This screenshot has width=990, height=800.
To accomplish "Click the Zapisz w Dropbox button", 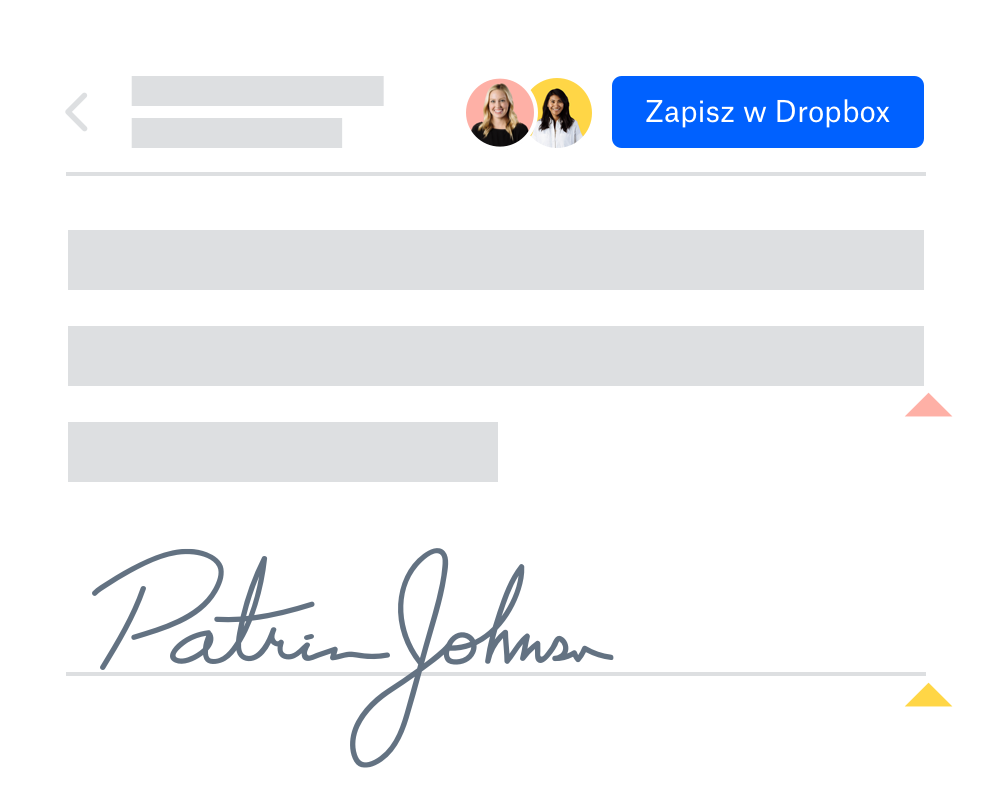I will coord(768,112).
